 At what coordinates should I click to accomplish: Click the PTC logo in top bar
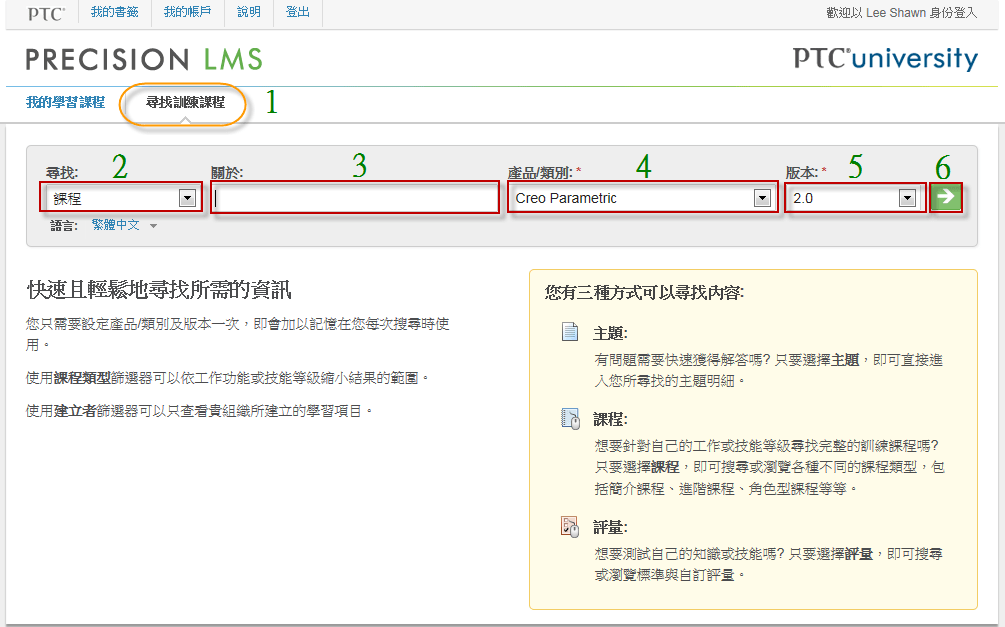point(46,13)
